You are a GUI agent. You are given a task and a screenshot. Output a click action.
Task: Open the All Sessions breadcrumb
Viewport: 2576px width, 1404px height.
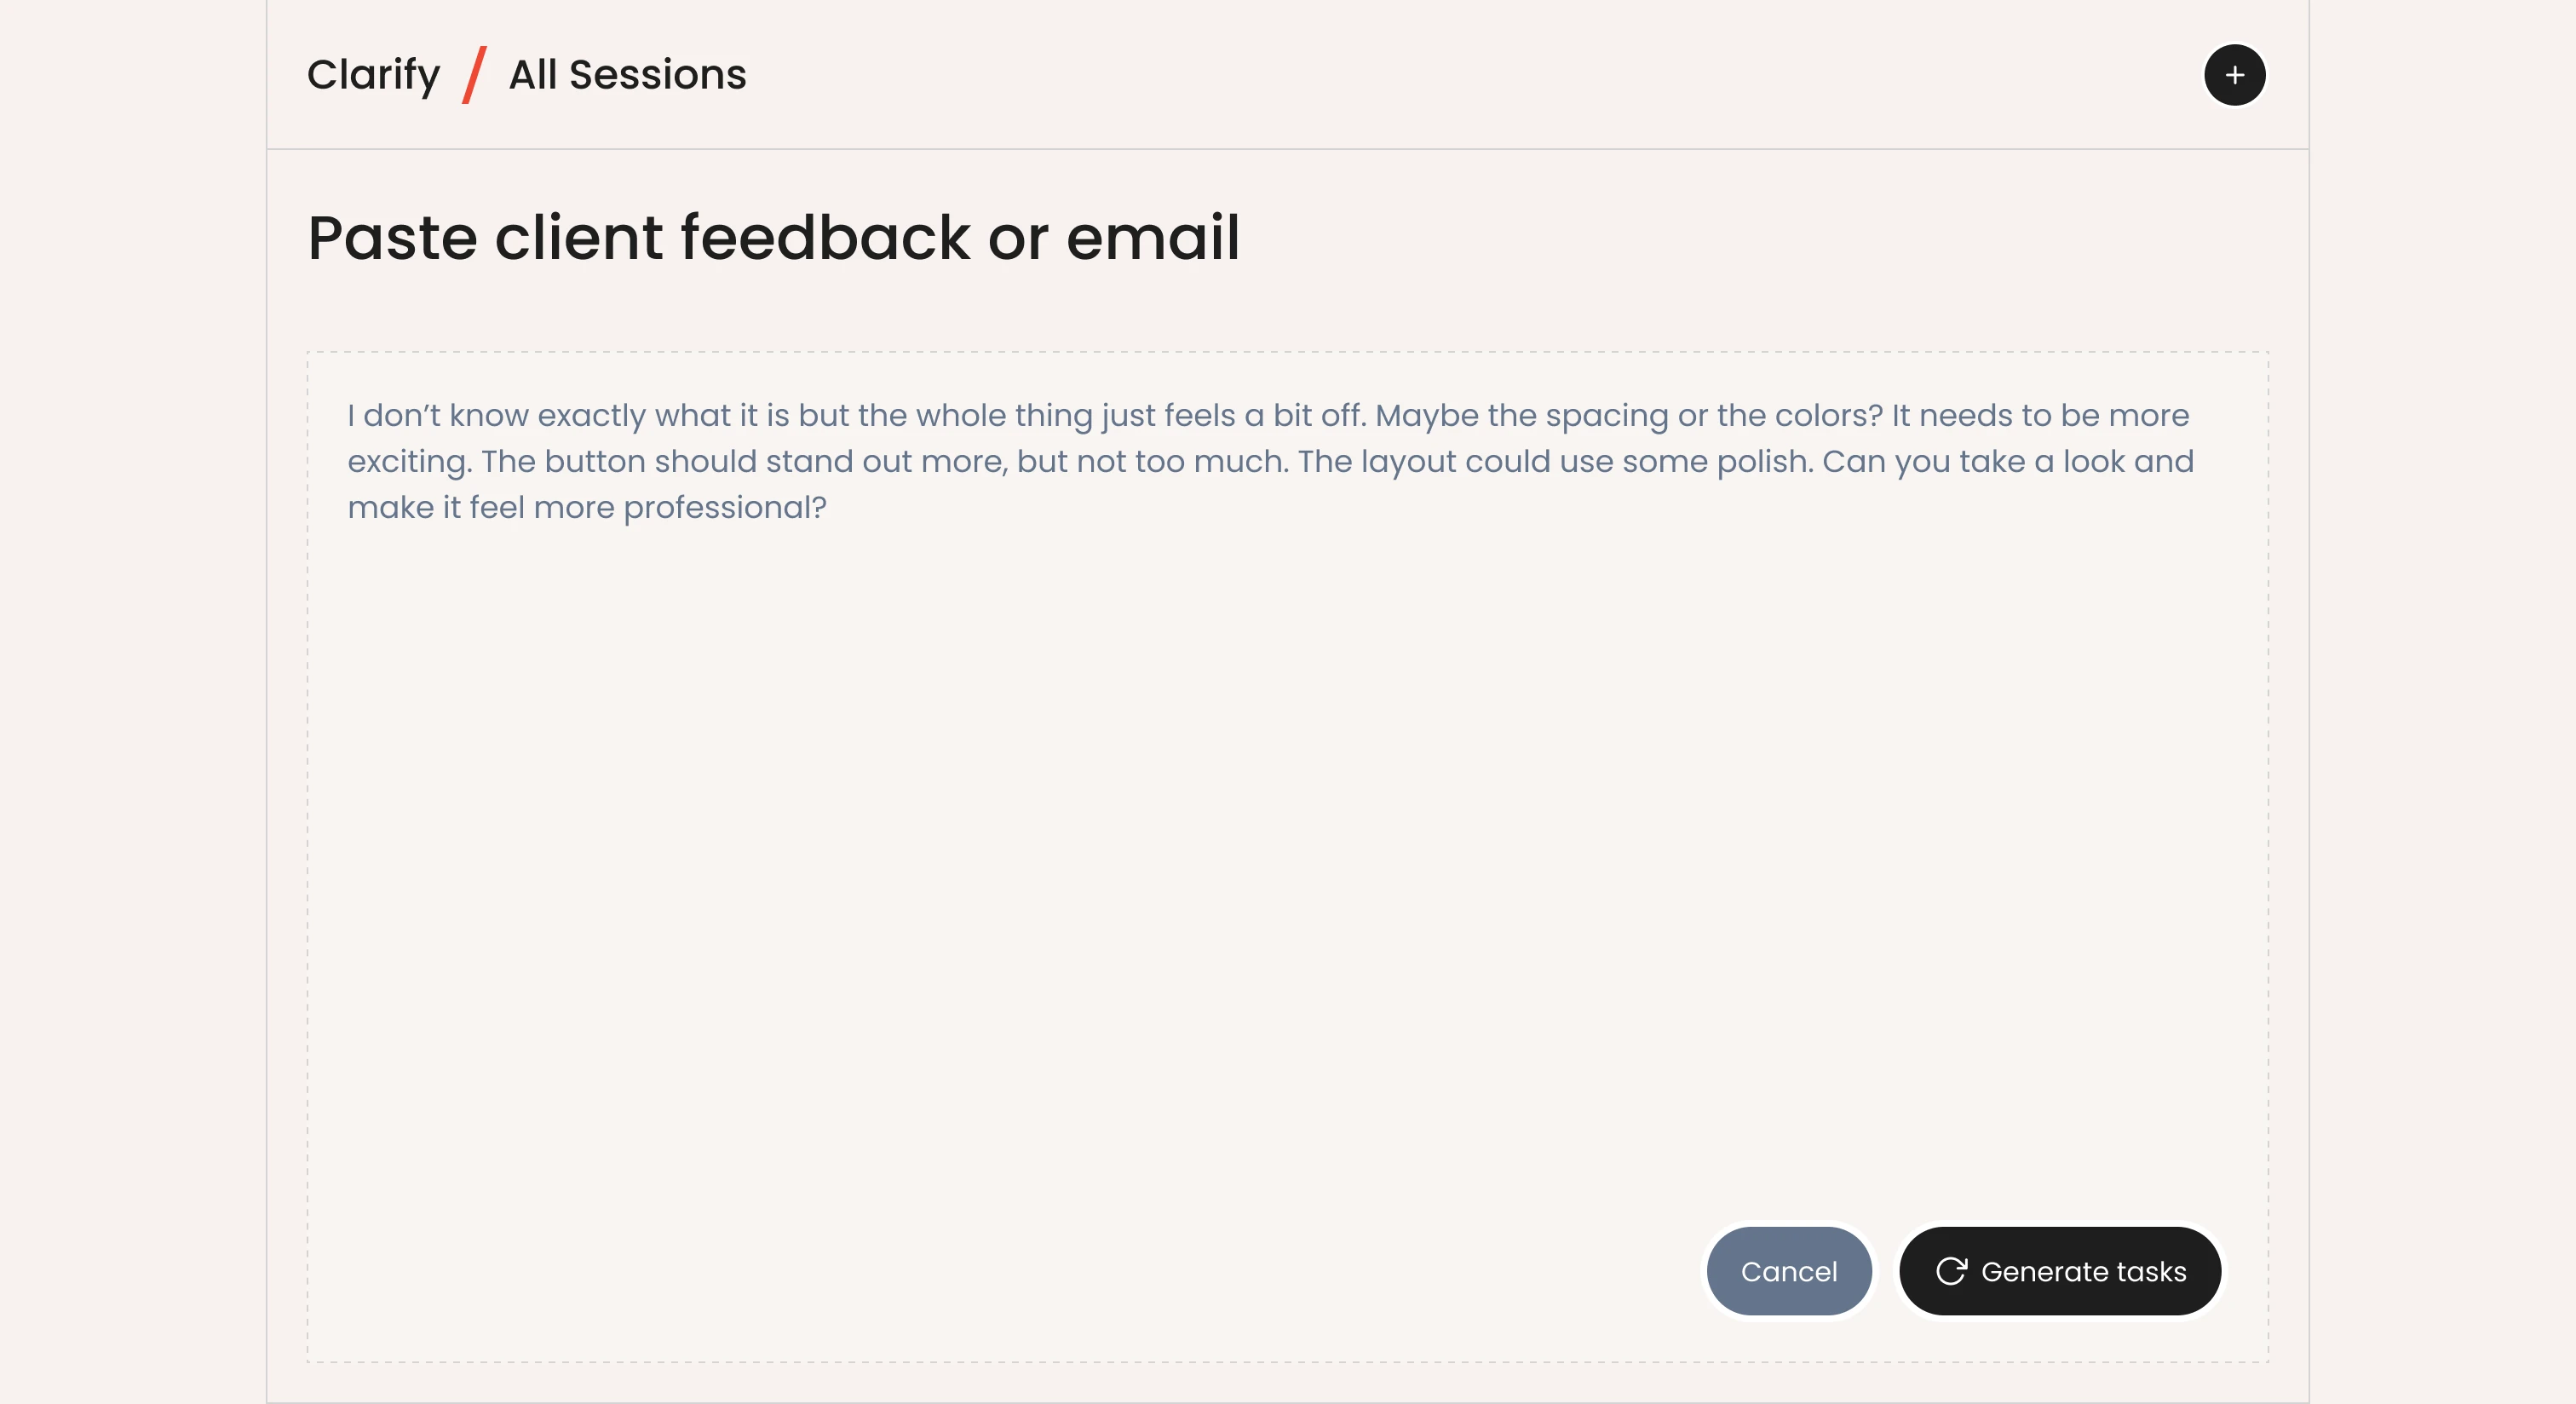point(627,75)
